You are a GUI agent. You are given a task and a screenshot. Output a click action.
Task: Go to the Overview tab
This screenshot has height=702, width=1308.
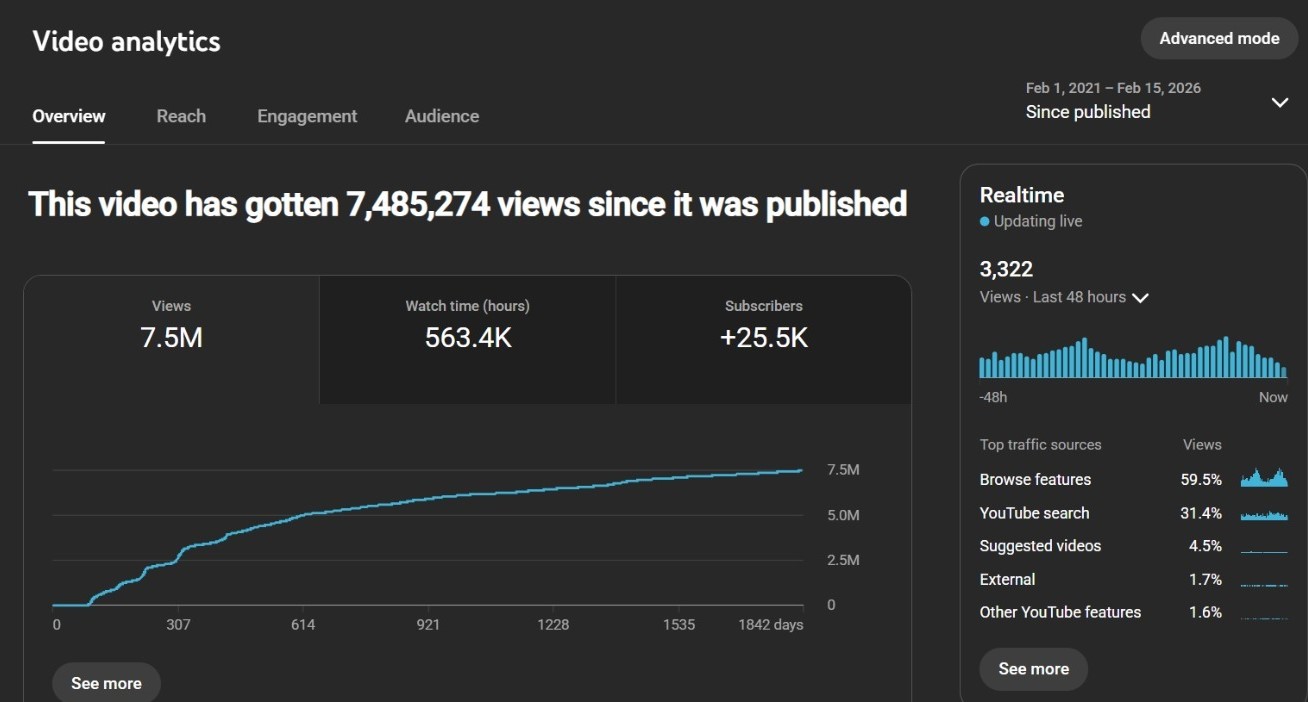click(x=69, y=116)
